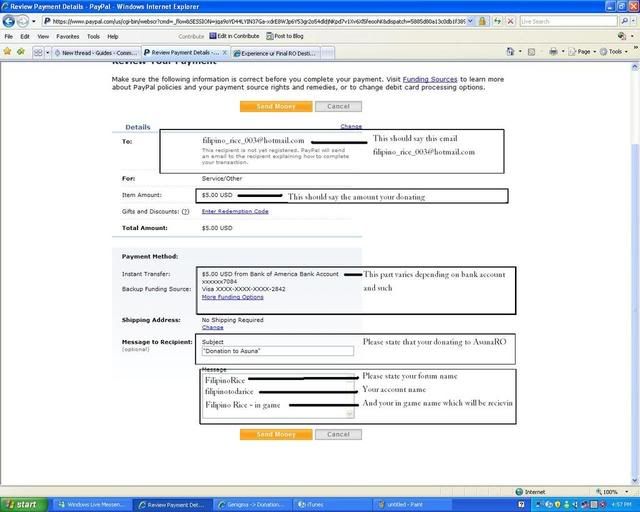The image size is (640, 512).
Task: Click the bottom Send Money button
Action: pyautogui.click(x=276, y=434)
